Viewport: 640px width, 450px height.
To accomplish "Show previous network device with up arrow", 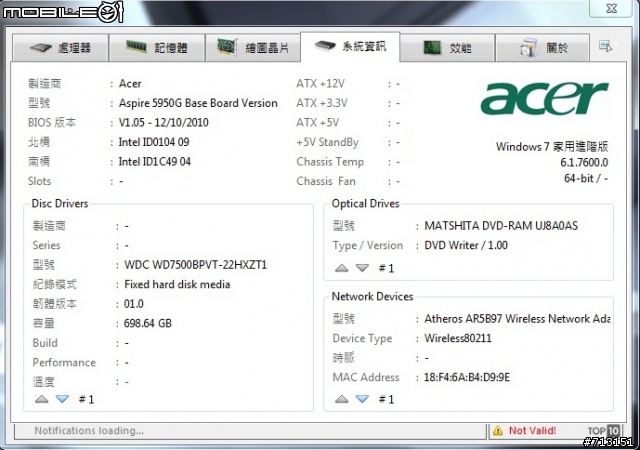I will pyautogui.click(x=342, y=399).
